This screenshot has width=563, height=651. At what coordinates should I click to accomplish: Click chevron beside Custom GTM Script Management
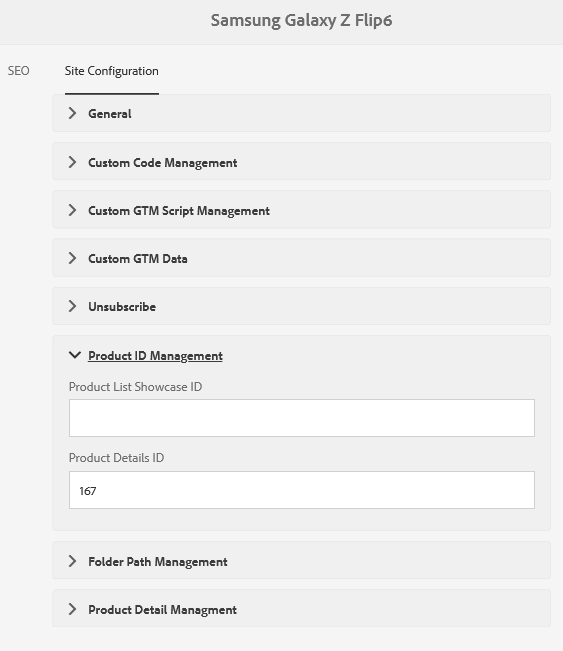72,210
